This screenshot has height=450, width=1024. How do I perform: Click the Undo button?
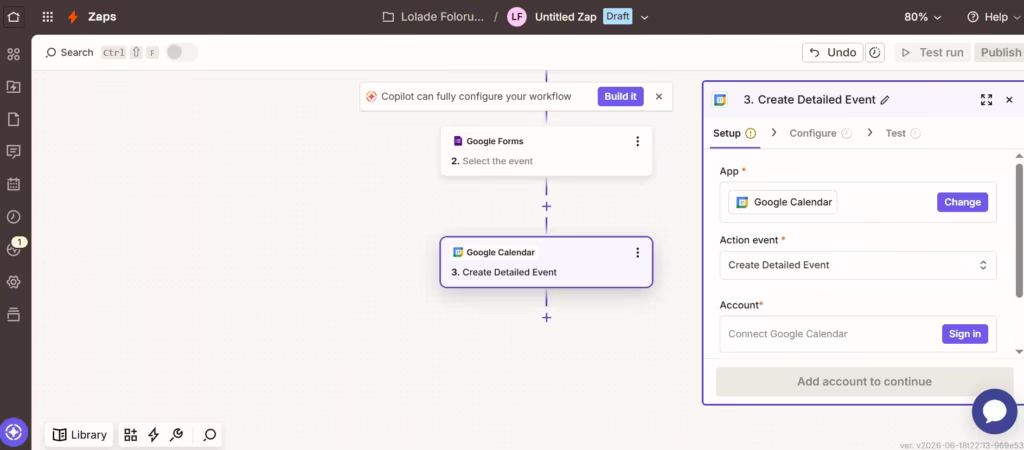(833, 52)
